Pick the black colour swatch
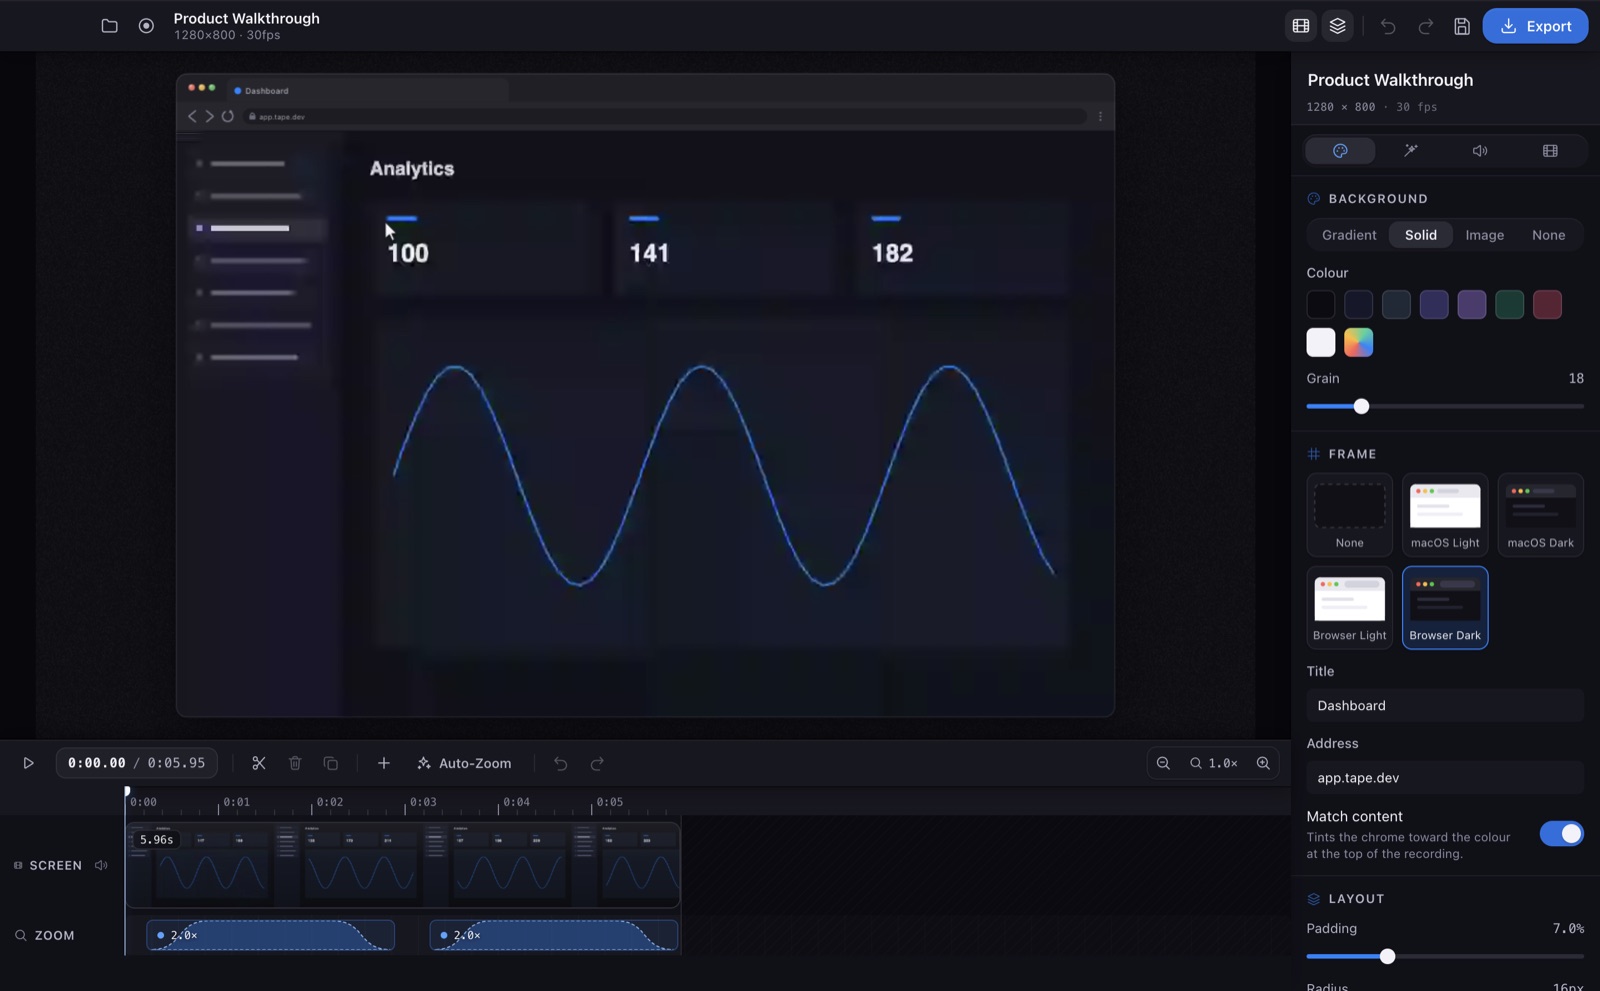1600x991 pixels. coord(1321,305)
